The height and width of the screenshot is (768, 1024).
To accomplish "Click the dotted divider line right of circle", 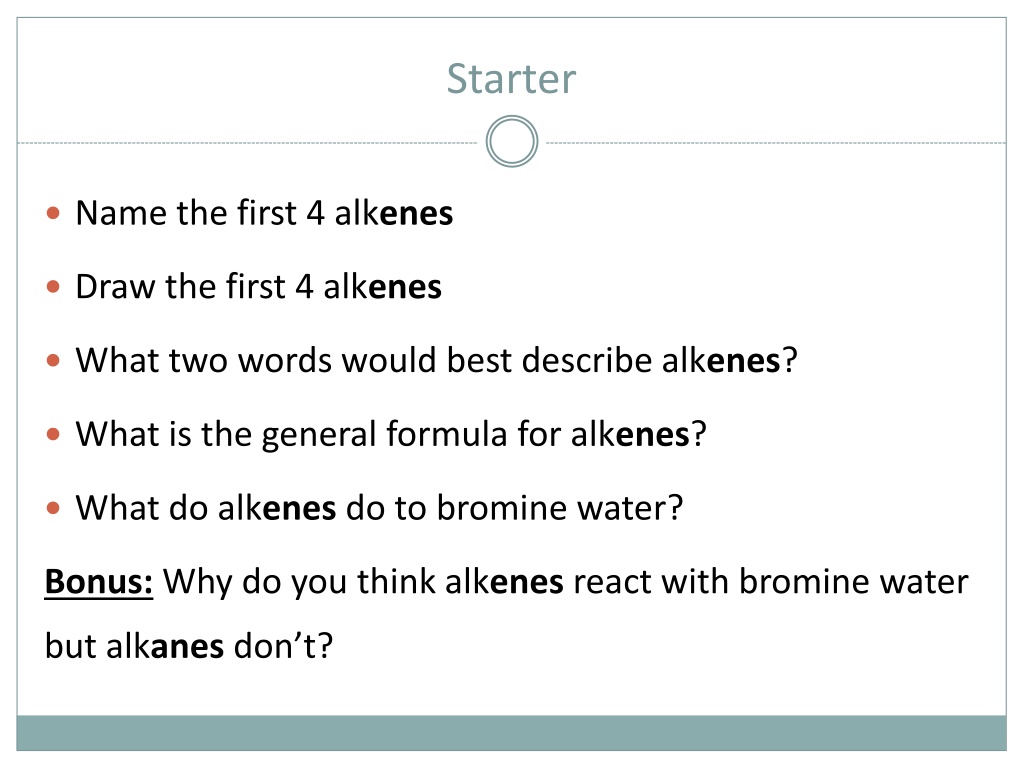I will (776, 142).
